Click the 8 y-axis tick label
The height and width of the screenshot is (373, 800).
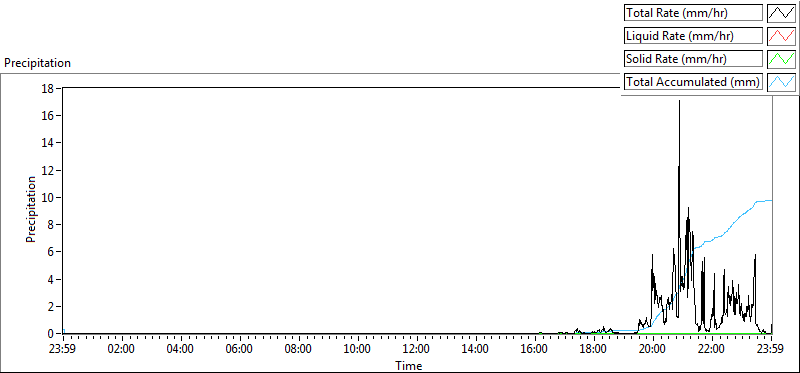pos(50,225)
